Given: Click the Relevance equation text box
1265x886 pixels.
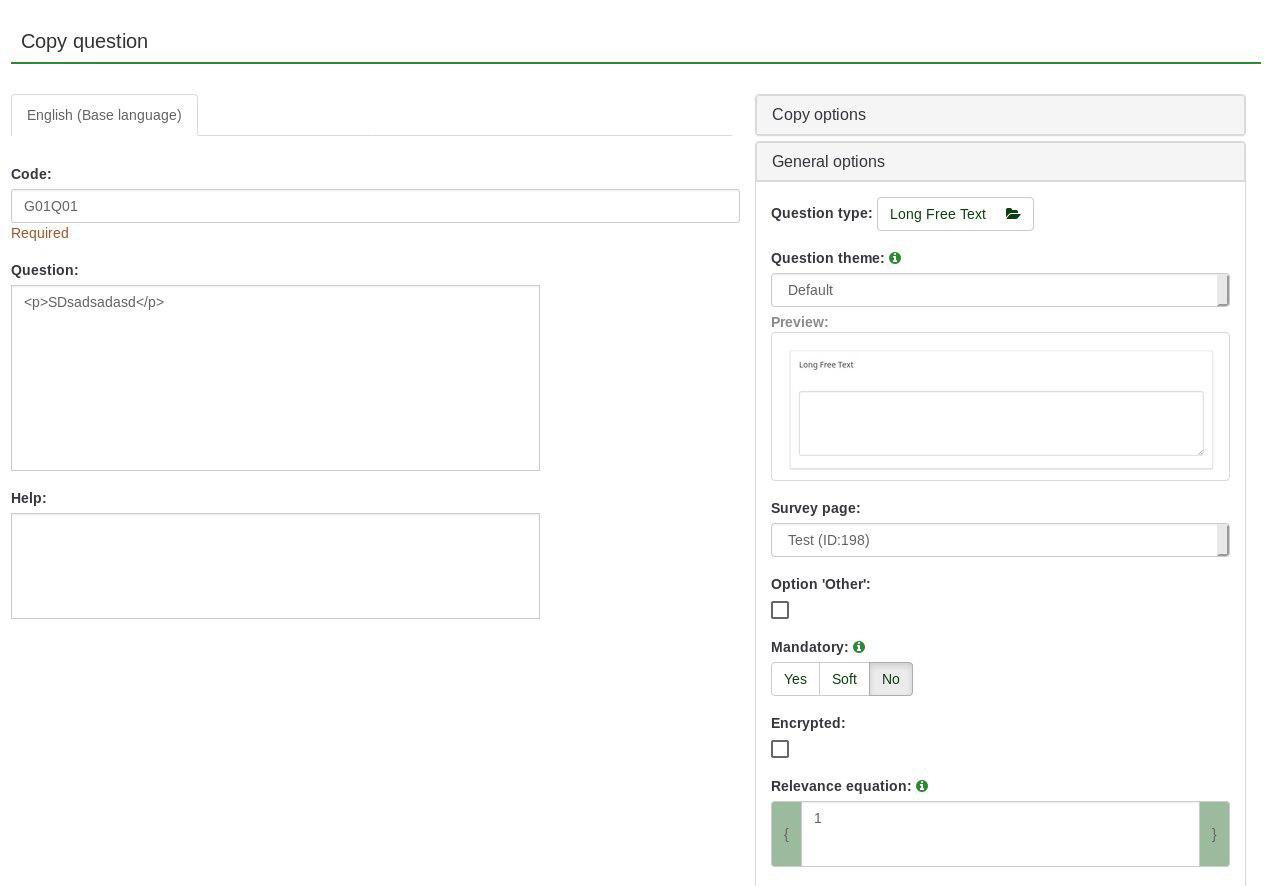Looking at the screenshot, I should [1000, 834].
